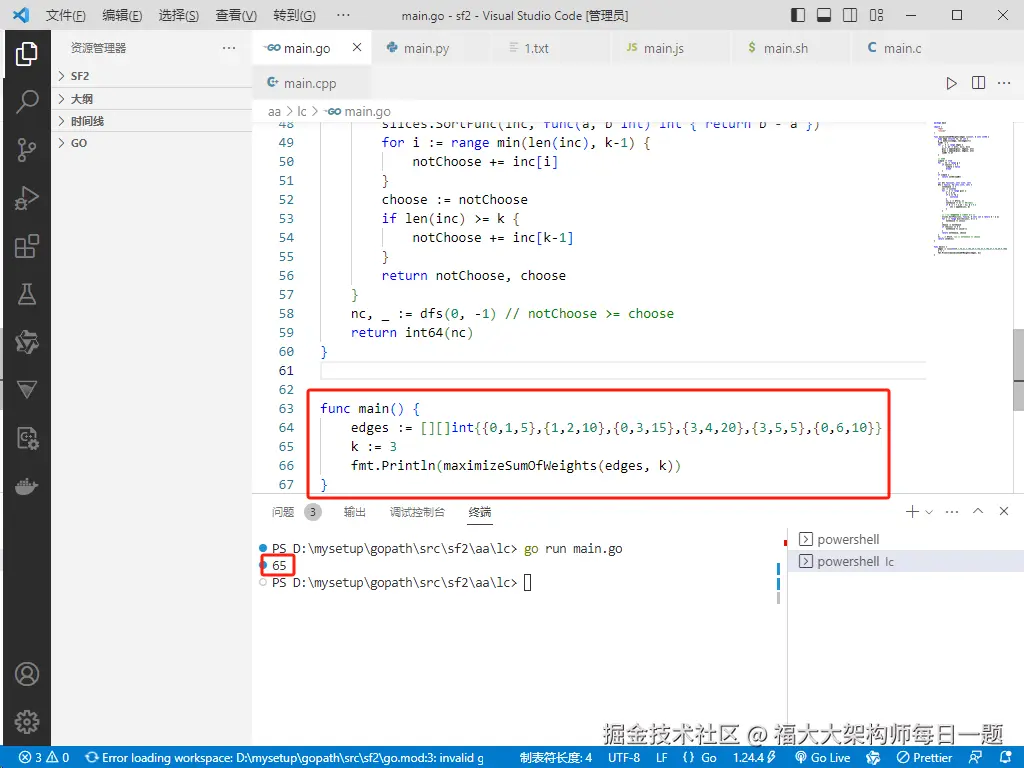The image size is (1024, 768).
Task: Click the aa breadcrumb segment
Action: 274,112
